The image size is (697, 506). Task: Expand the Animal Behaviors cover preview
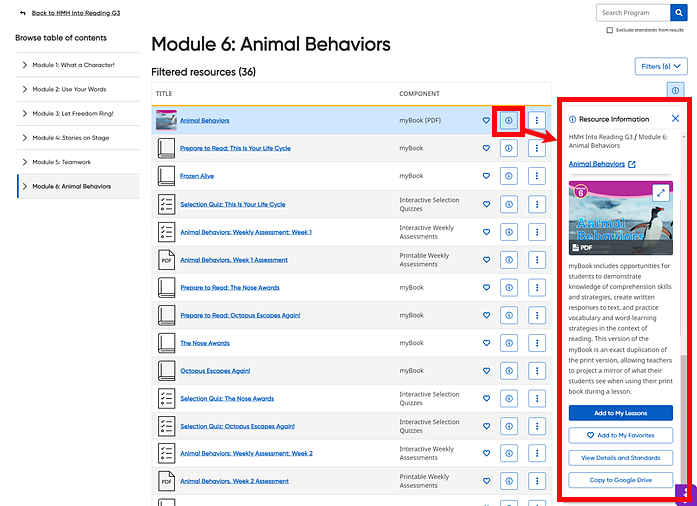pos(661,193)
